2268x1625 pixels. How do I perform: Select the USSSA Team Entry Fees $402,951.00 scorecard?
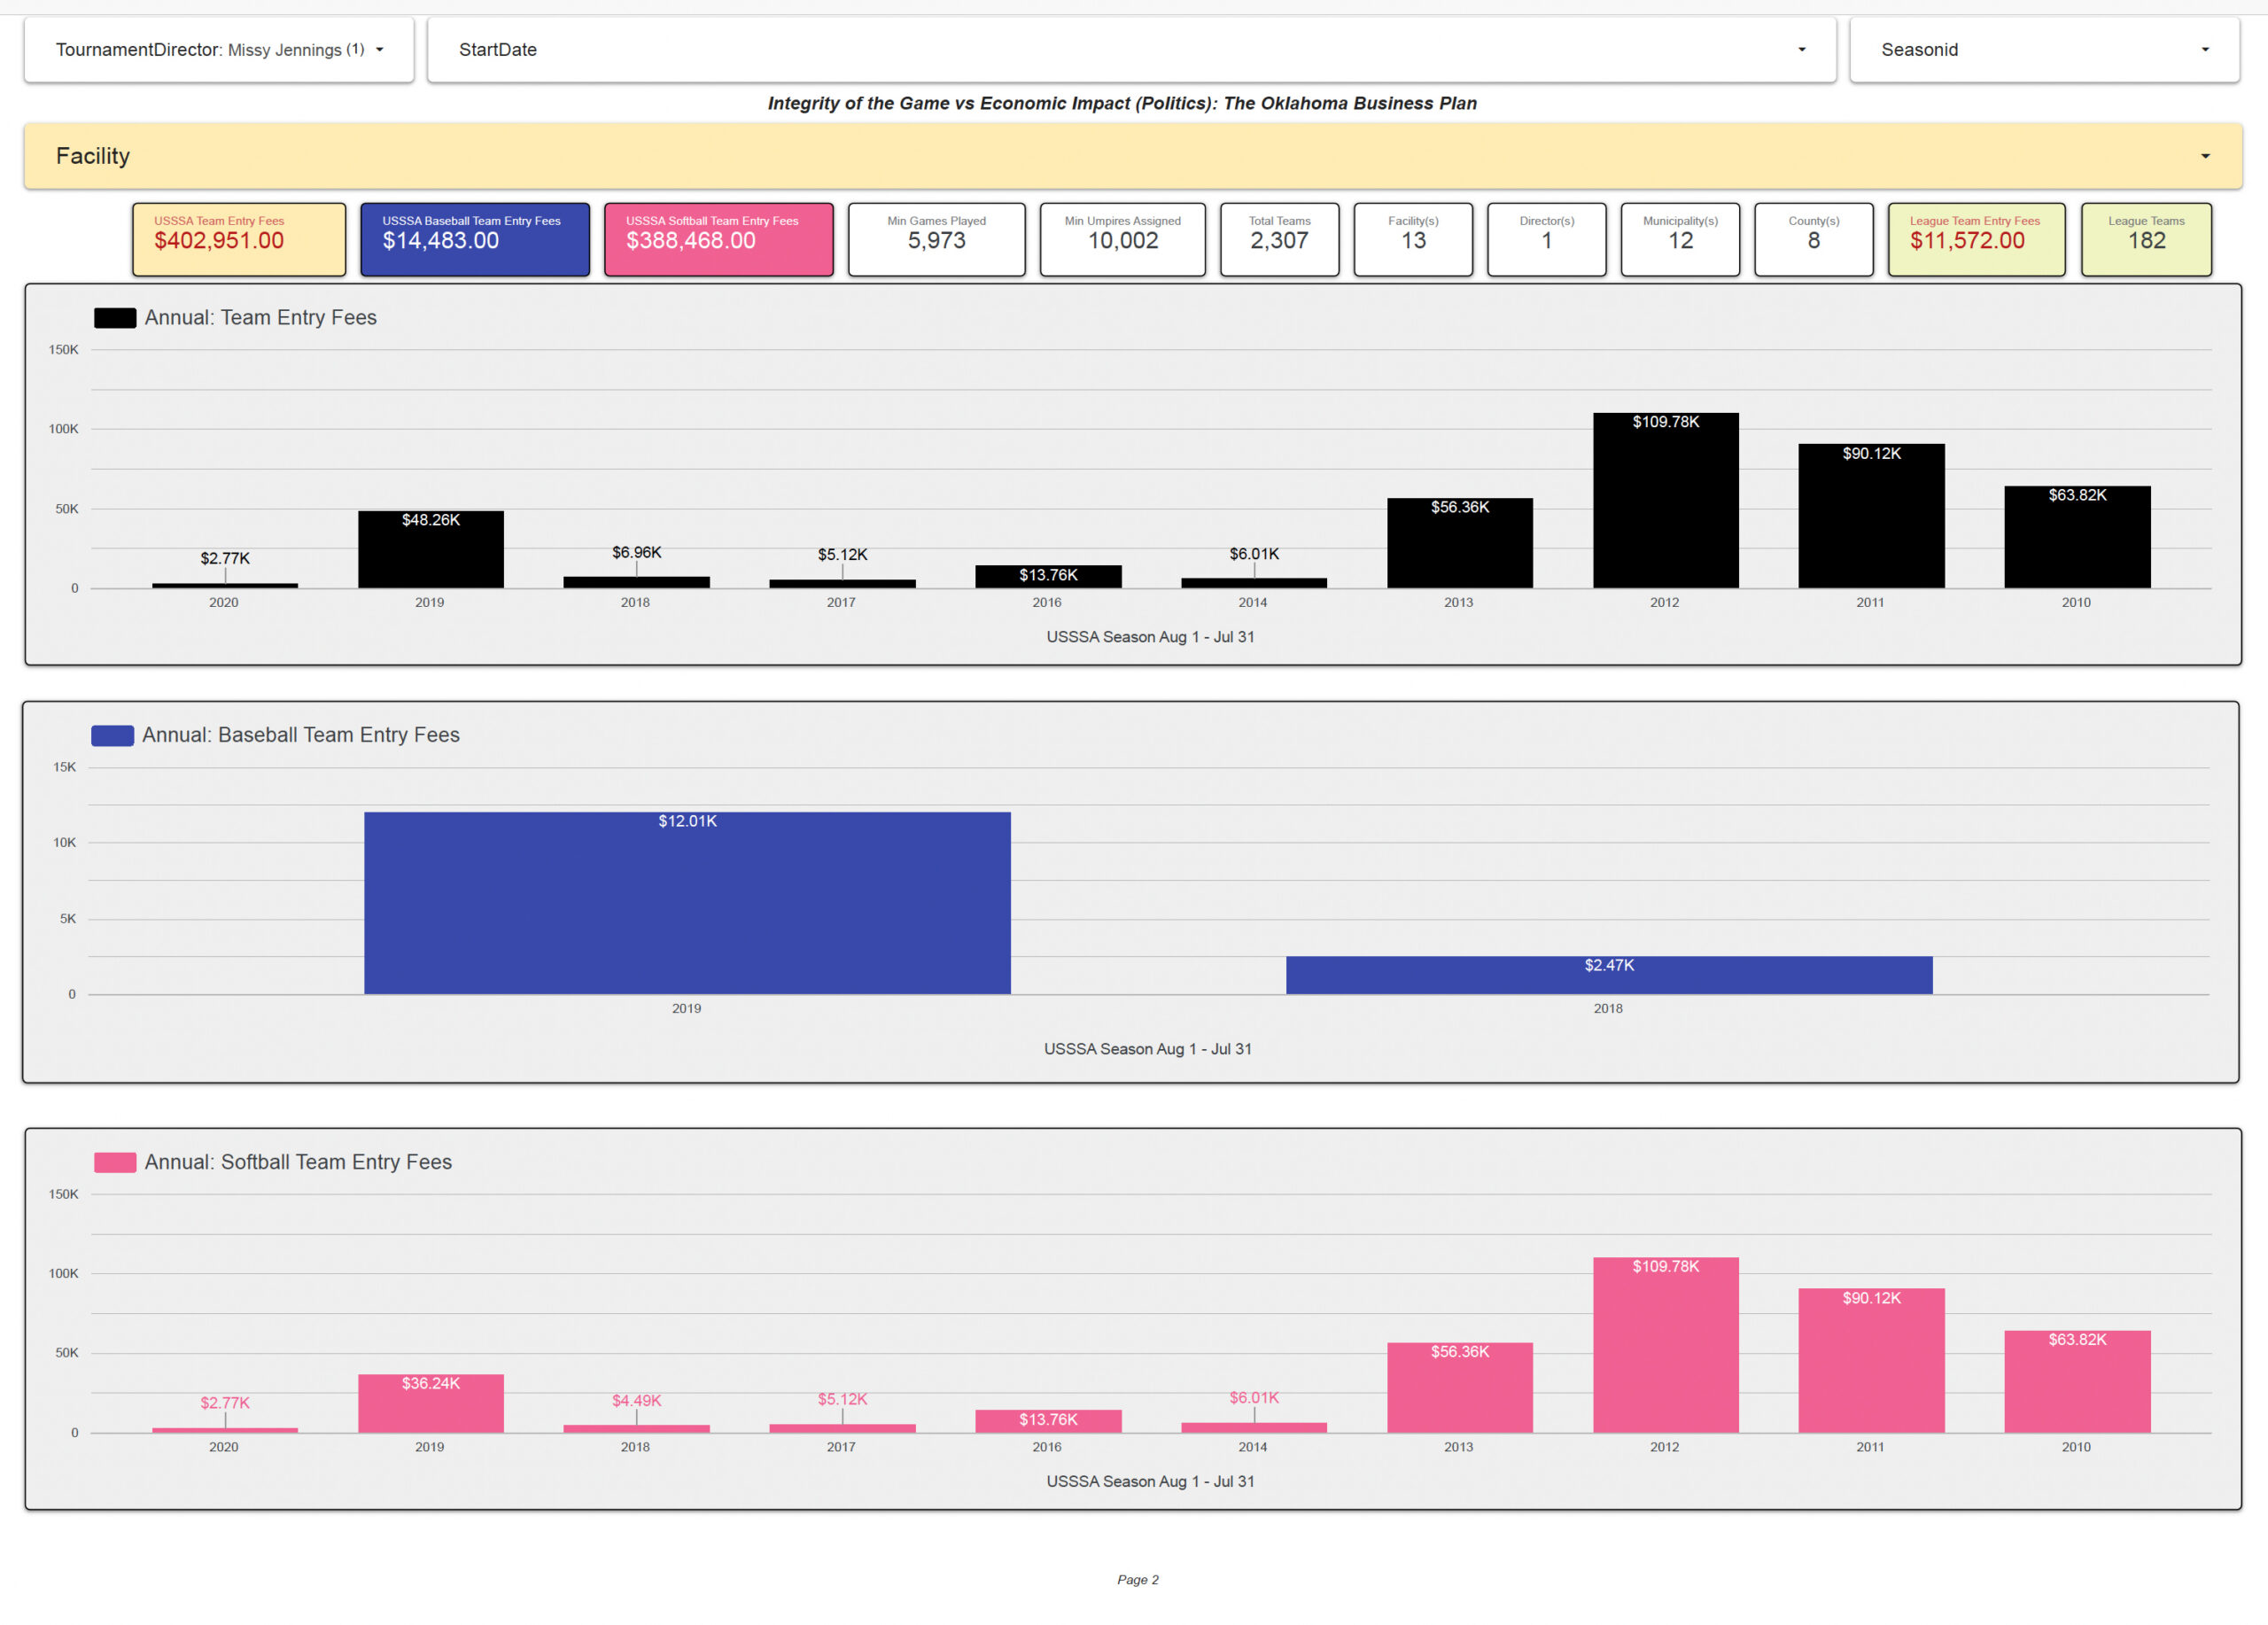pyautogui.click(x=239, y=239)
